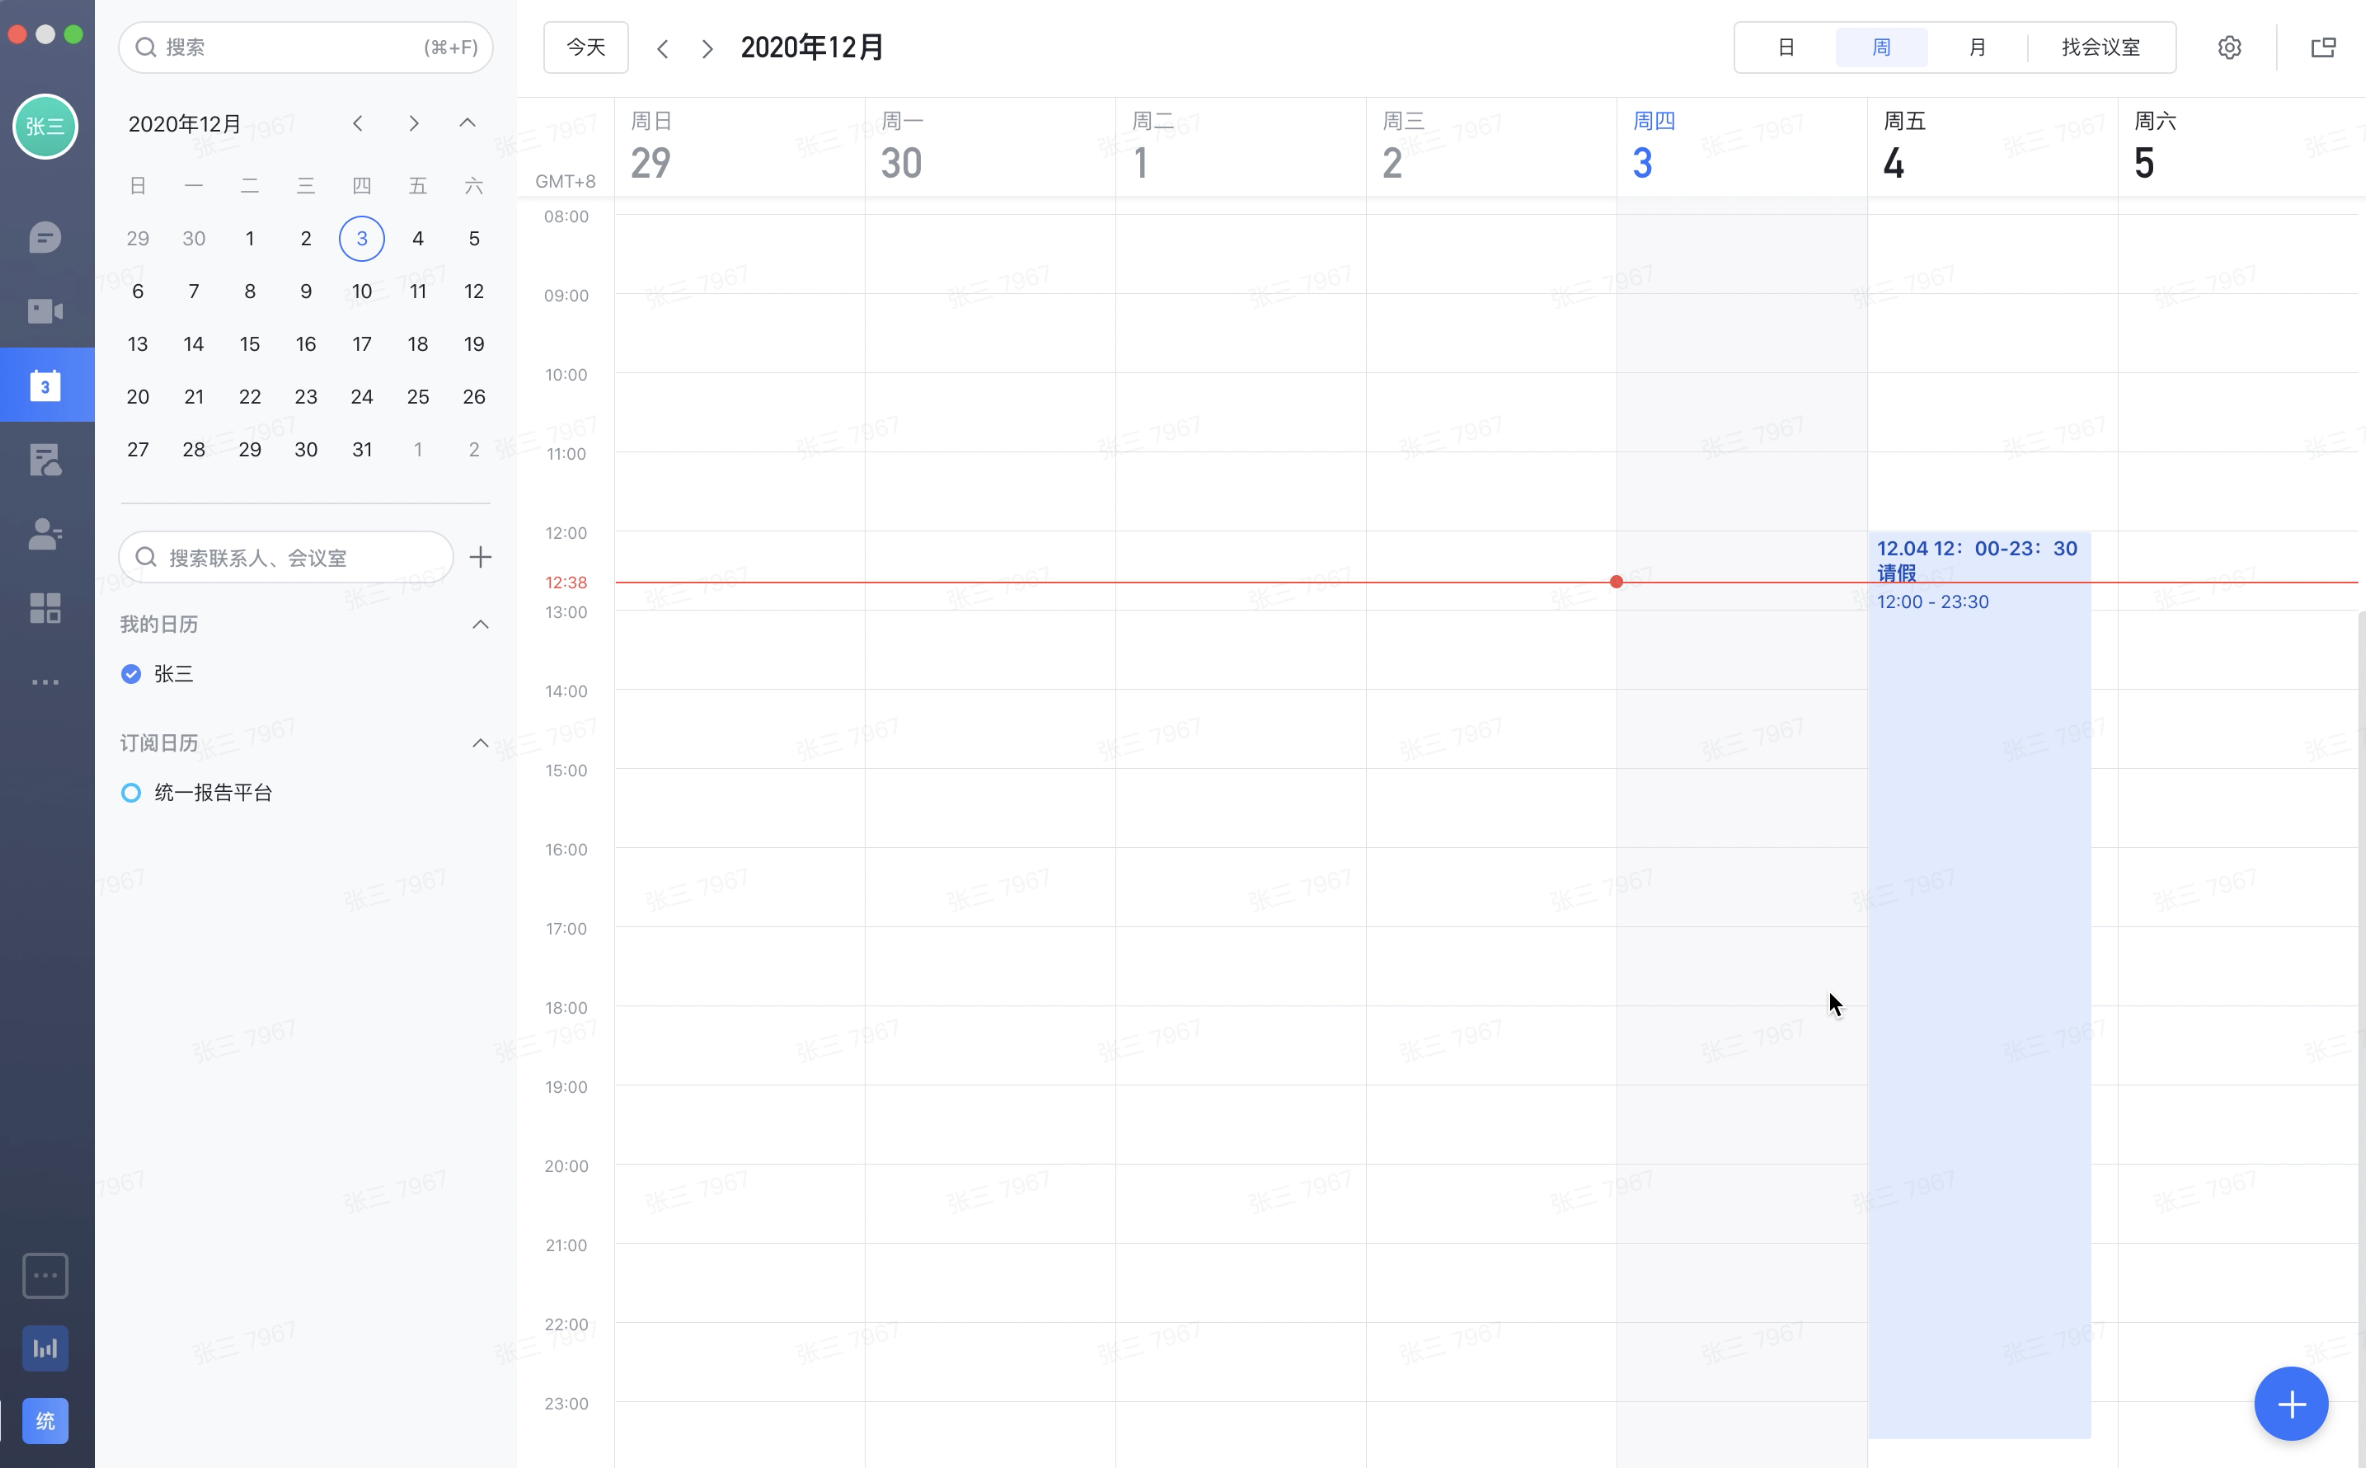Switch to the 日 view tab
This screenshot has width=2366, height=1468.
click(1786, 47)
